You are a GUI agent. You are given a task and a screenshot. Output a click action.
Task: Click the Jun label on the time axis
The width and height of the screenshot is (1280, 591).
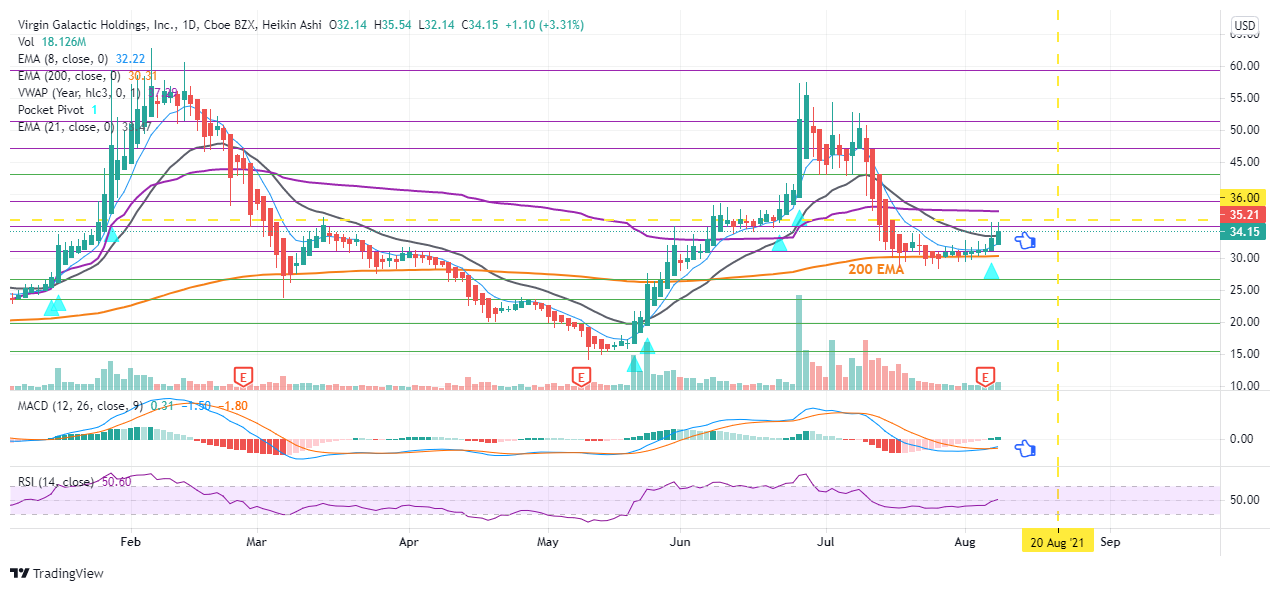tap(679, 542)
